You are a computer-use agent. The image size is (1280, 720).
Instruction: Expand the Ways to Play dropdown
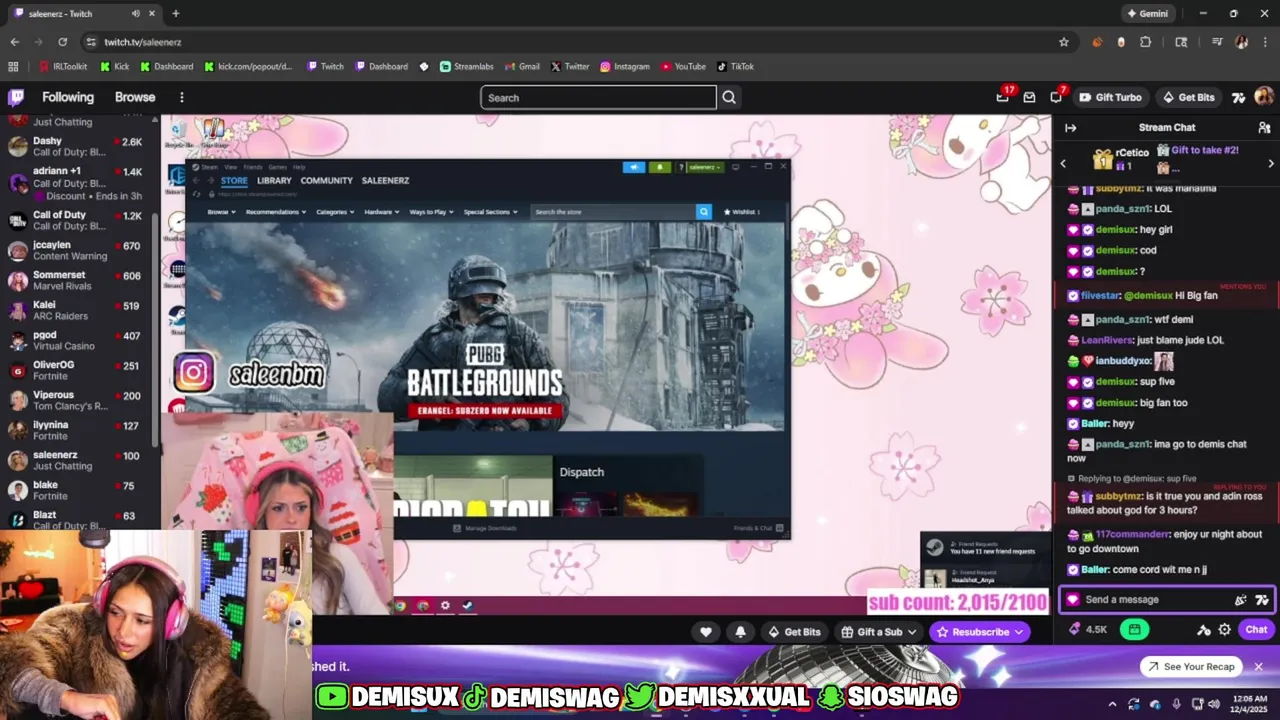(x=431, y=212)
